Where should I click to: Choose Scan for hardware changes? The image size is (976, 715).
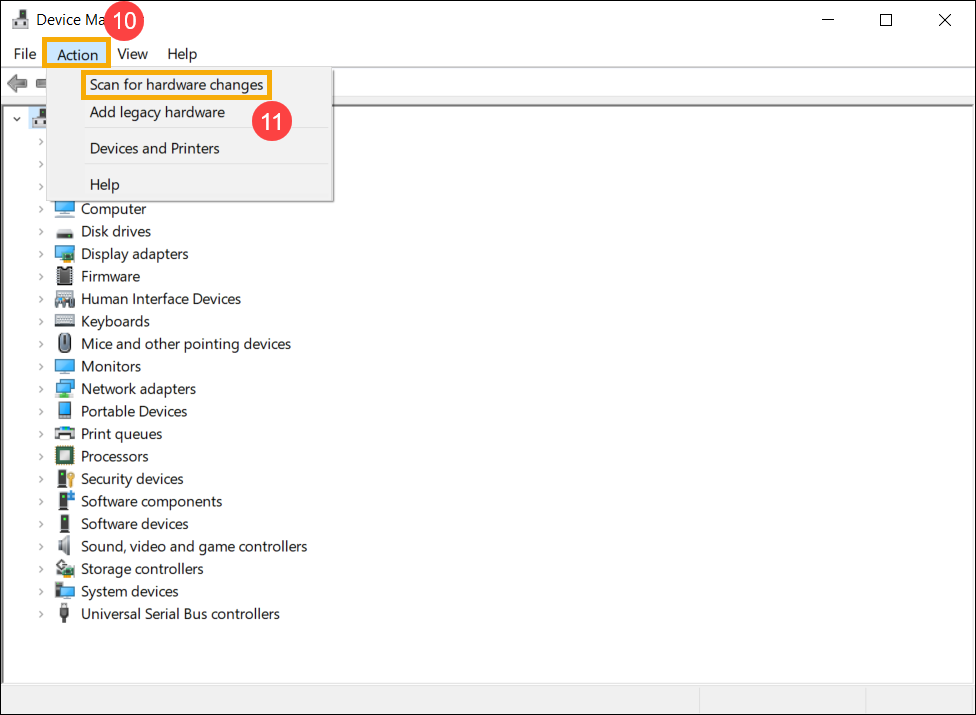pyautogui.click(x=177, y=85)
